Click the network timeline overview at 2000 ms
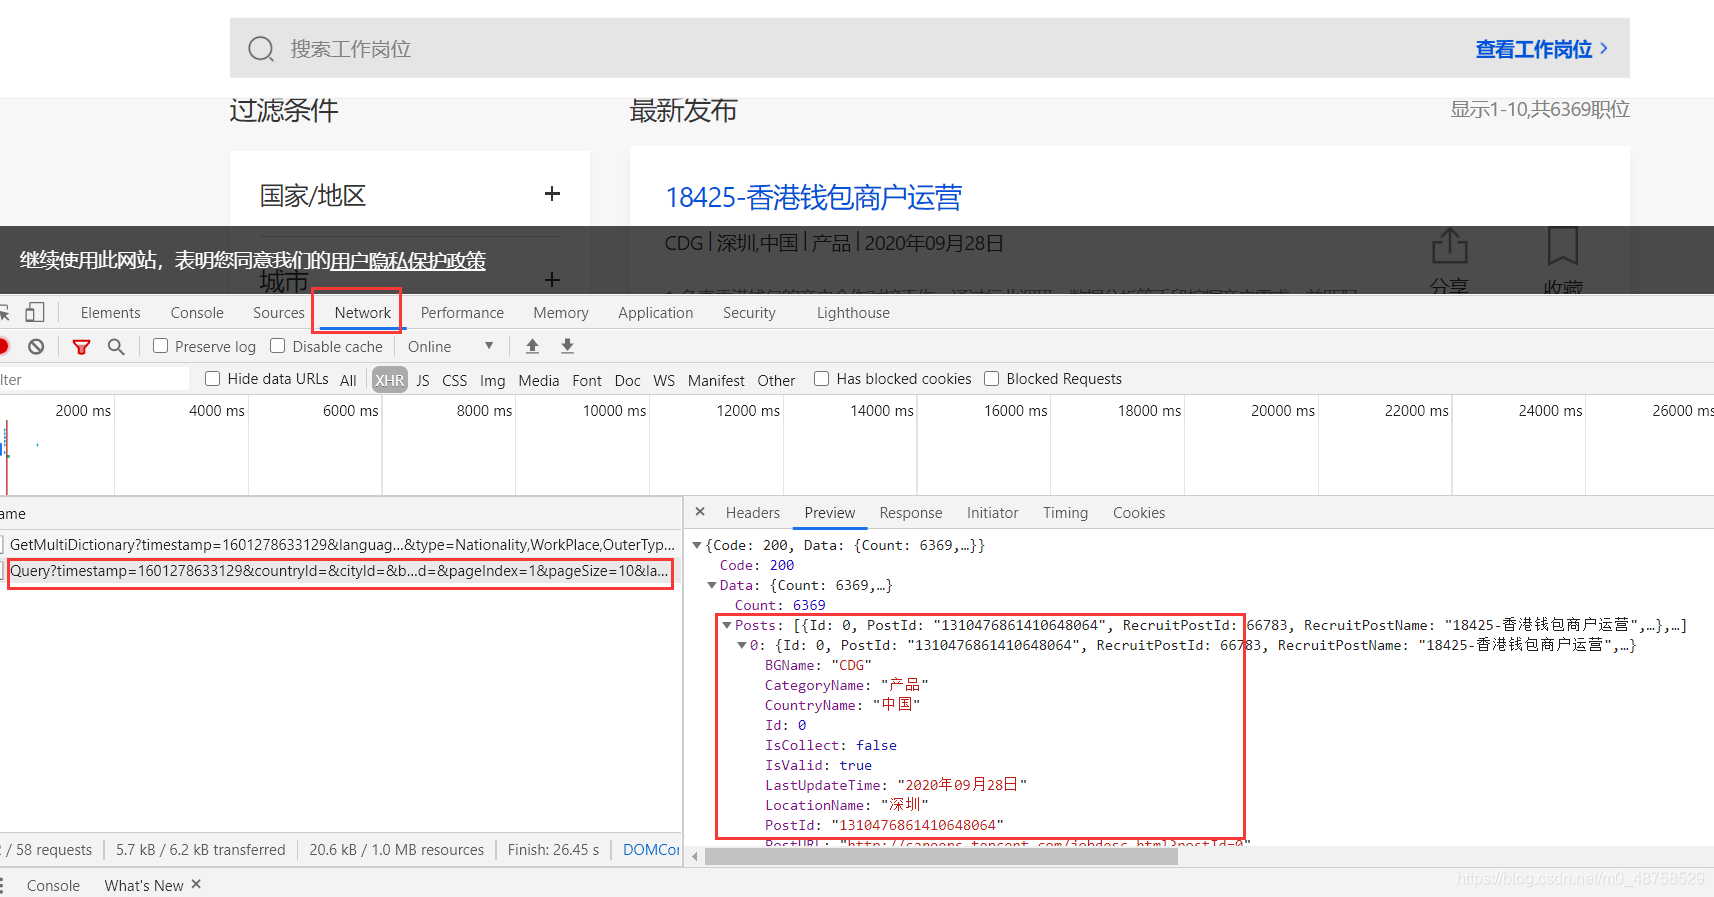Screen dimensions: 1714x897 83,410
